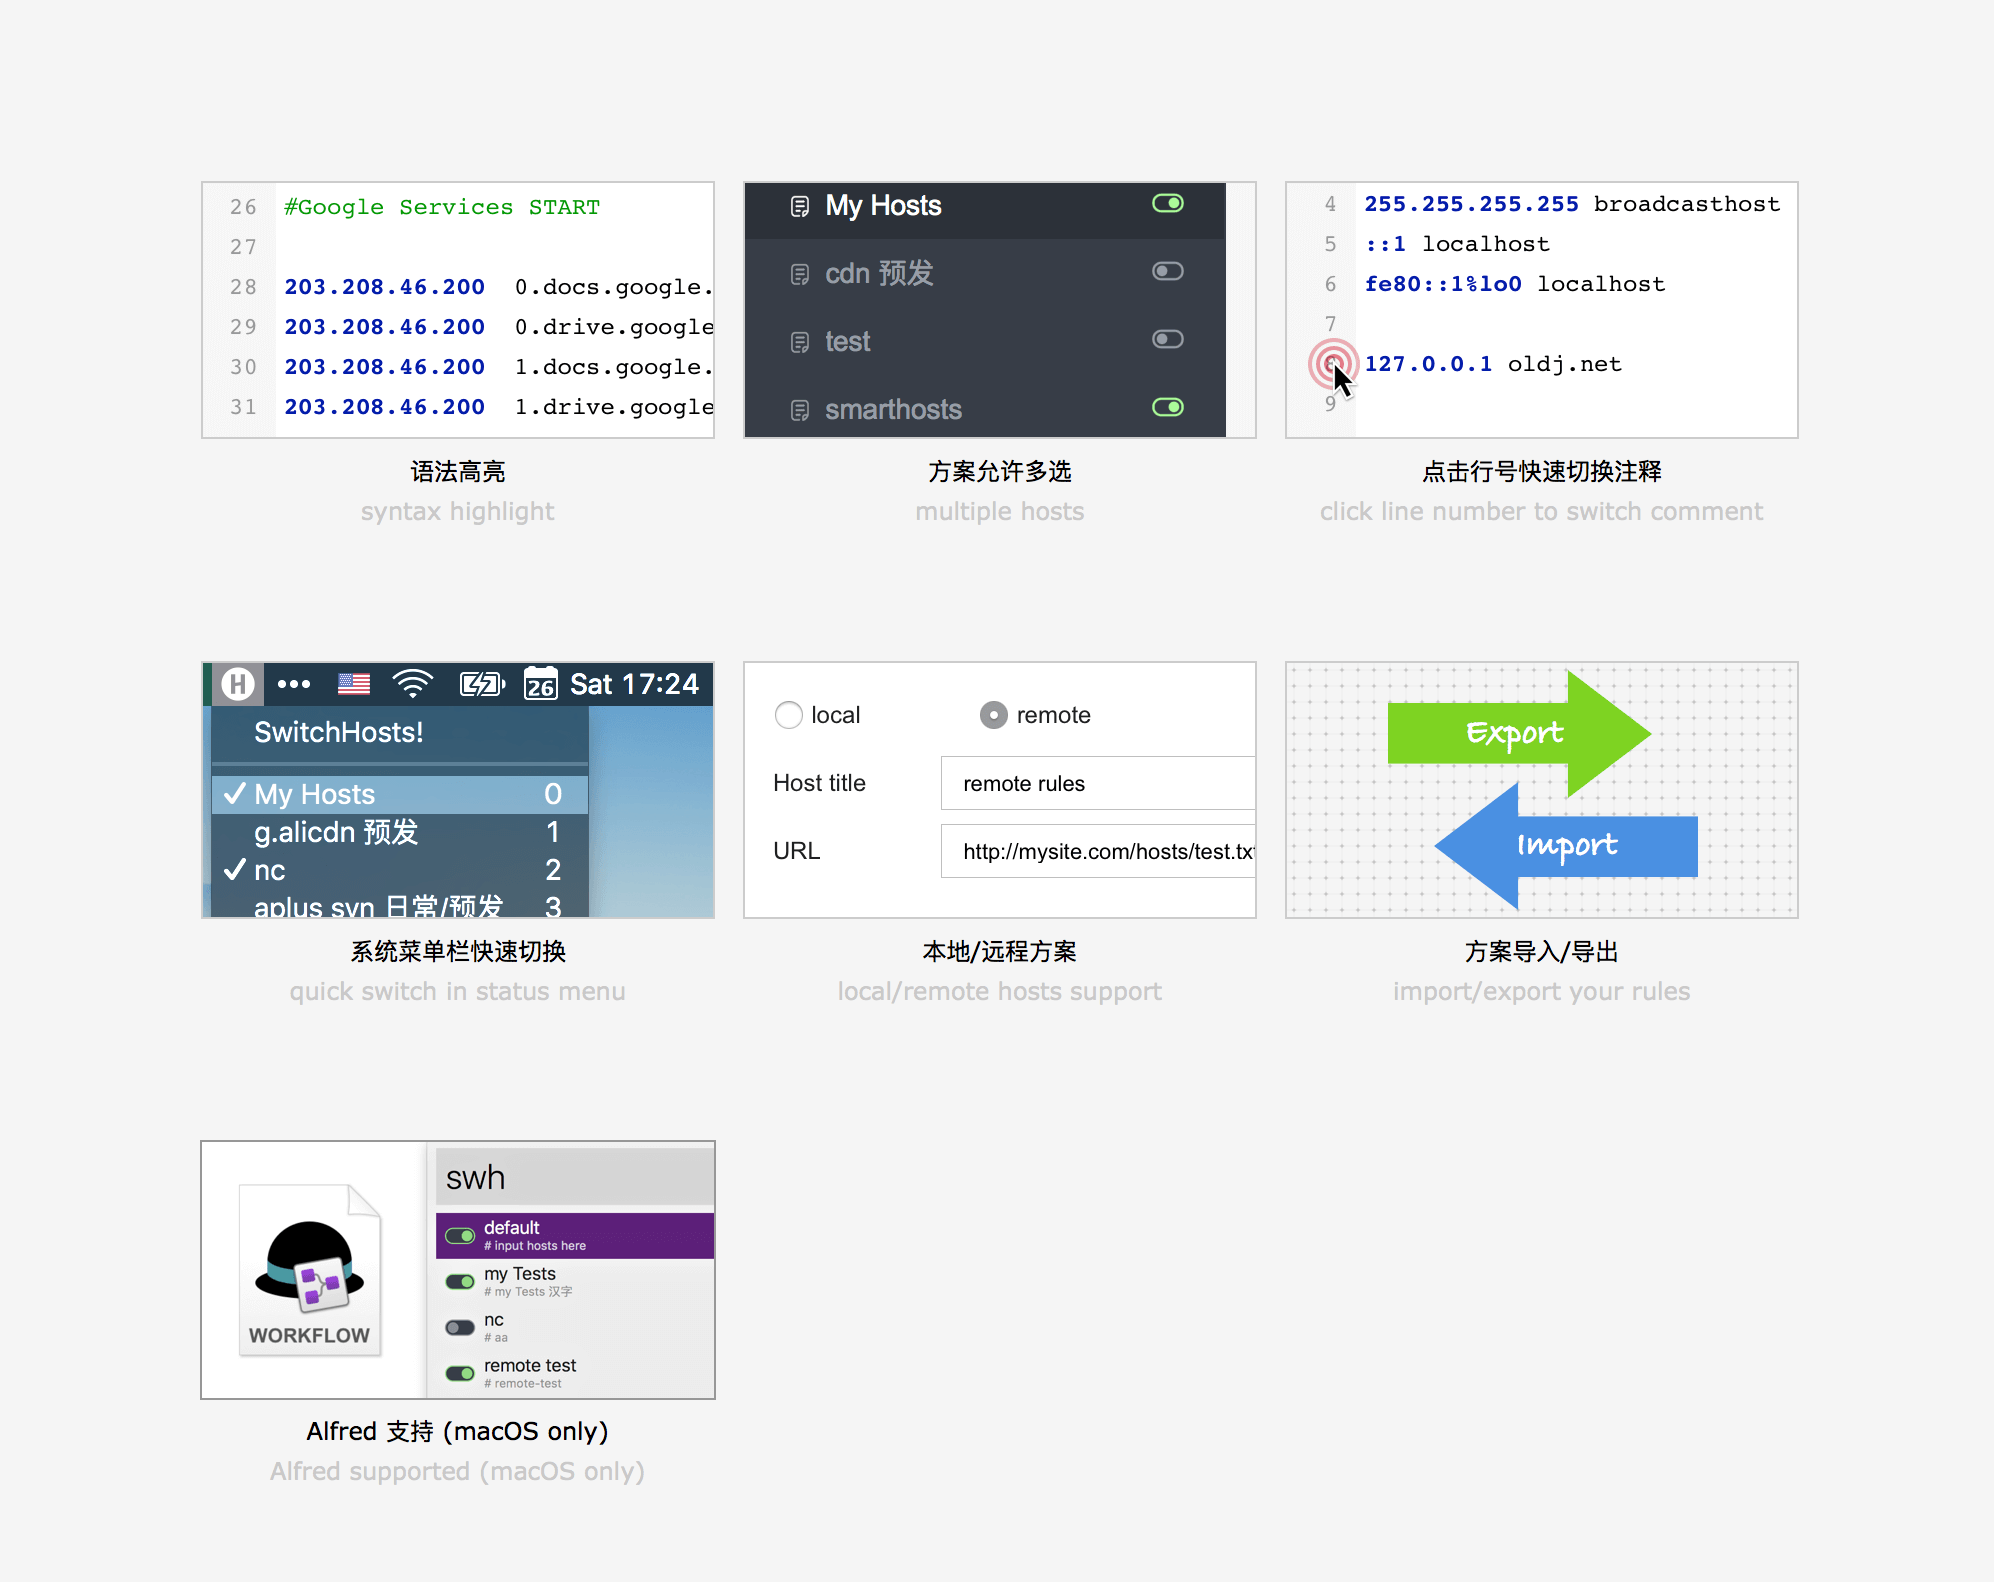The height and width of the screenshot is (1582, 1994).
Task: Enable the test hosts switch
Action: pyautogui.click(x=1168, y=339)
